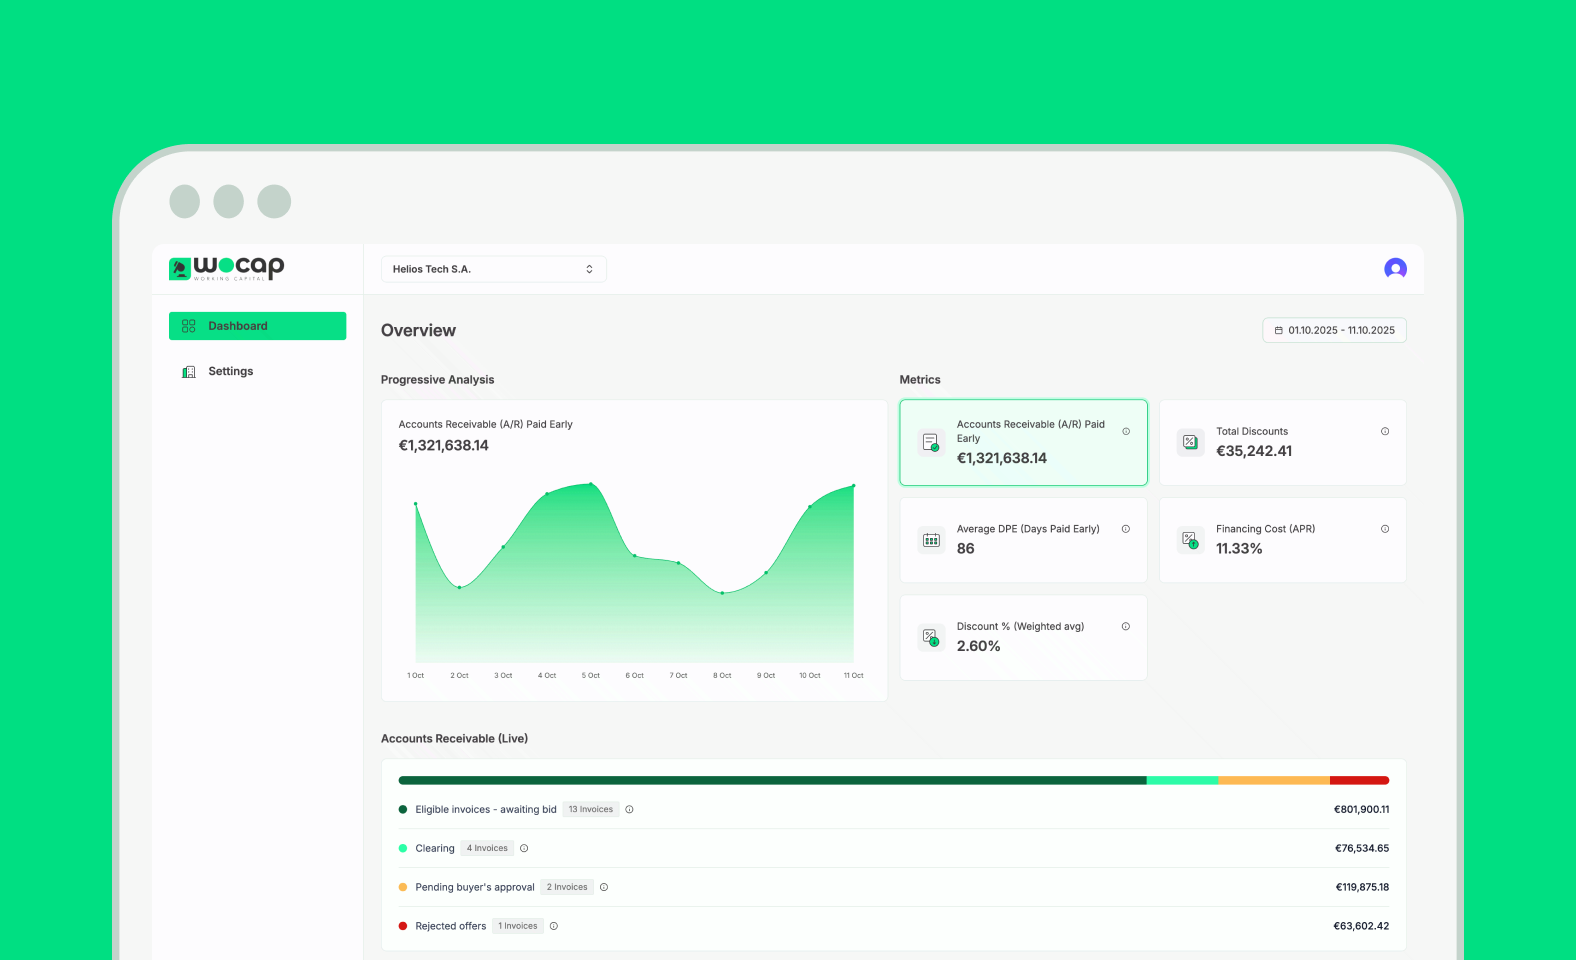The image size is (1576, 960).
Task: Click info icon beside Average DPE
Action: click(1126, 529)
